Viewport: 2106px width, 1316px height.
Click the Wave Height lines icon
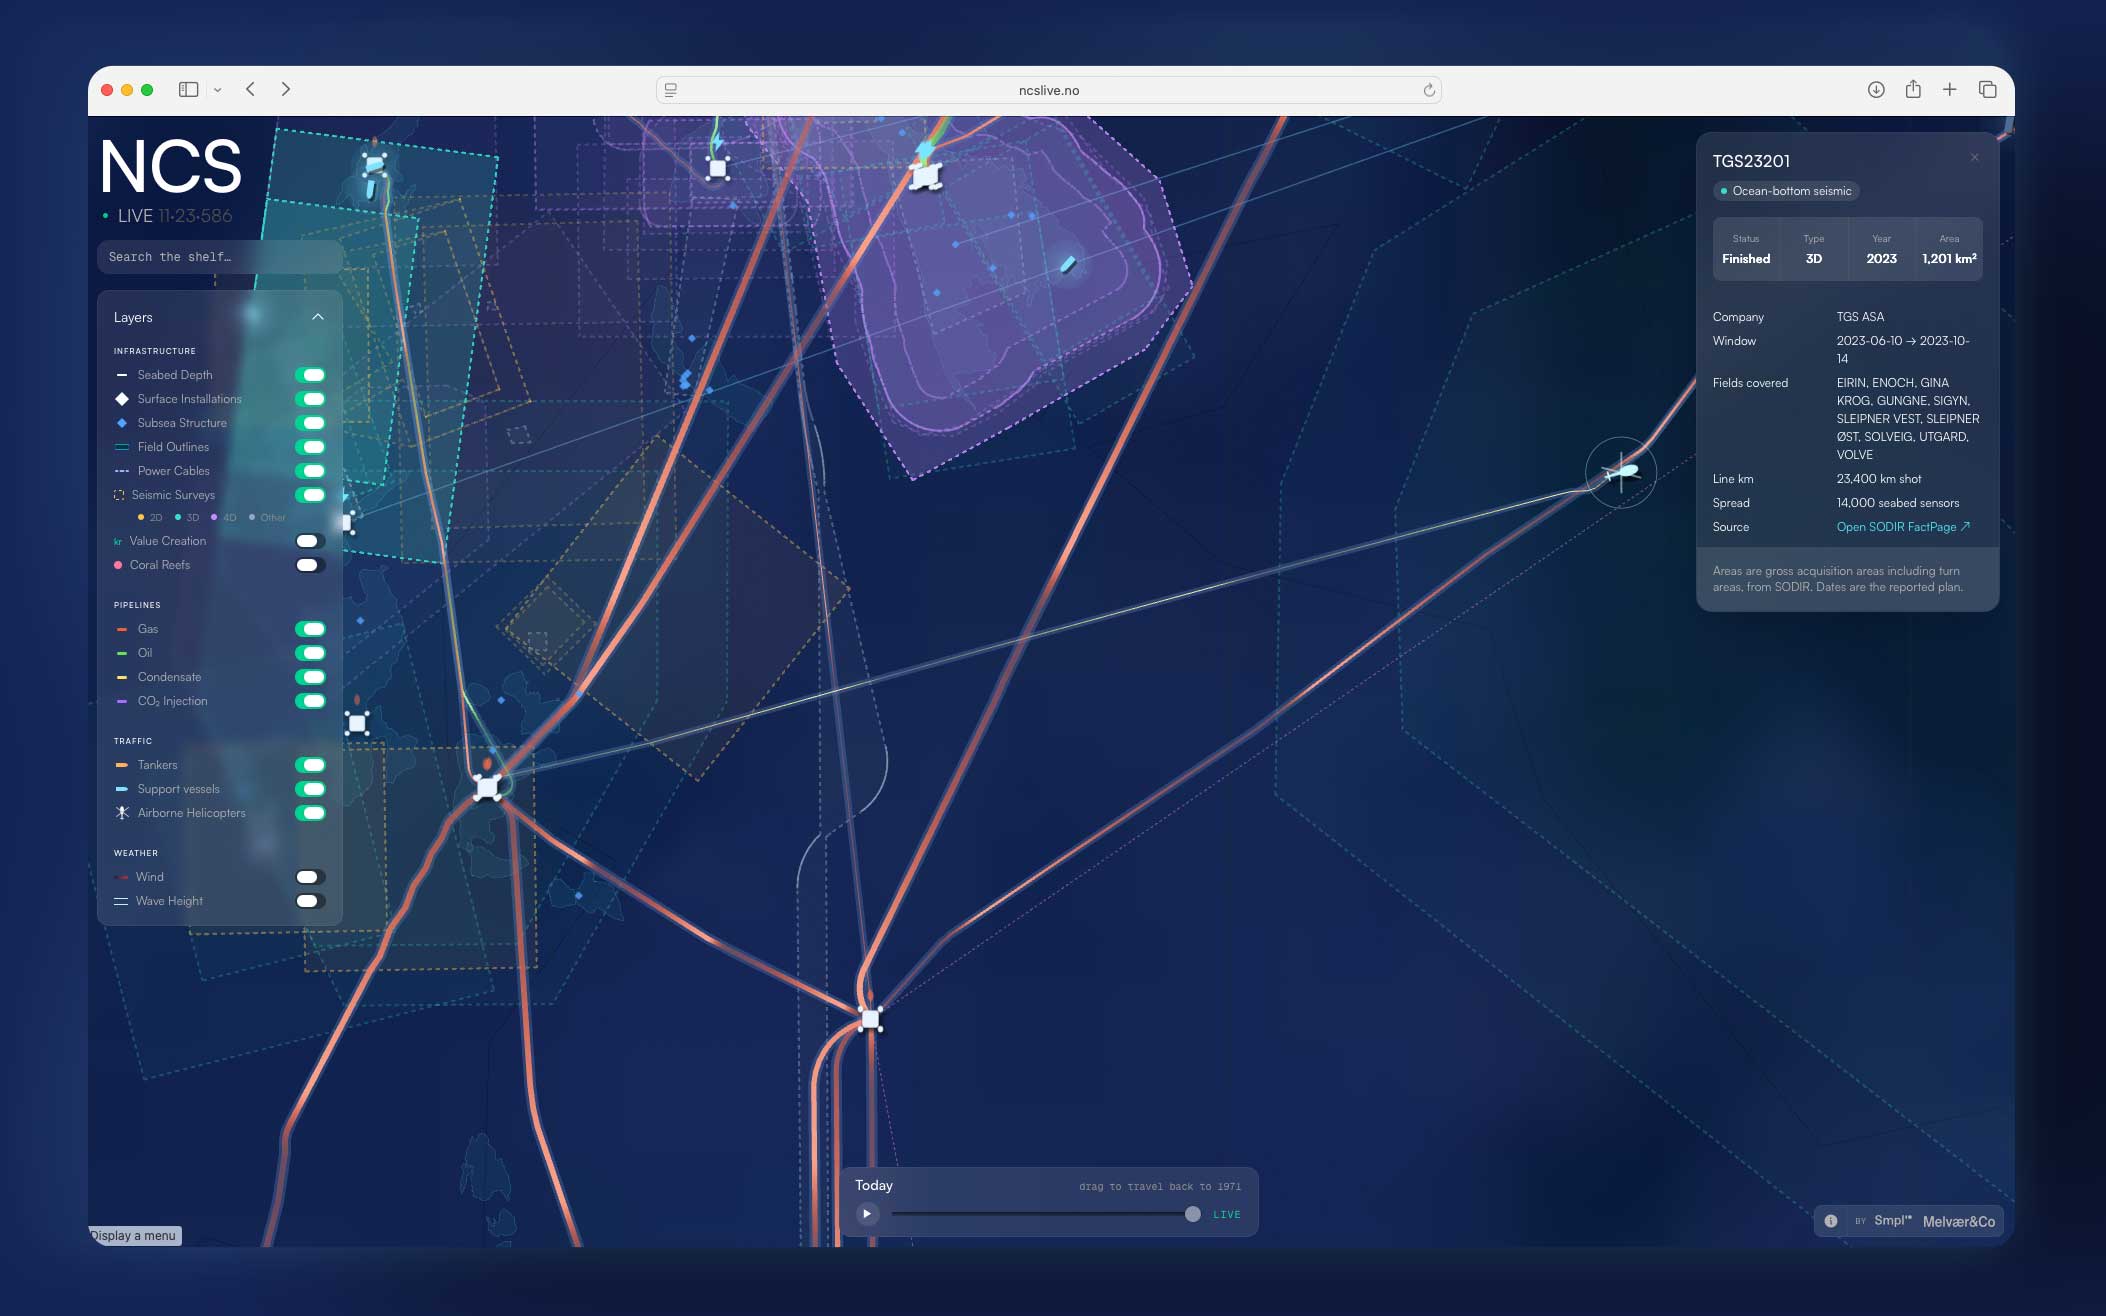[x=121, y=901]
